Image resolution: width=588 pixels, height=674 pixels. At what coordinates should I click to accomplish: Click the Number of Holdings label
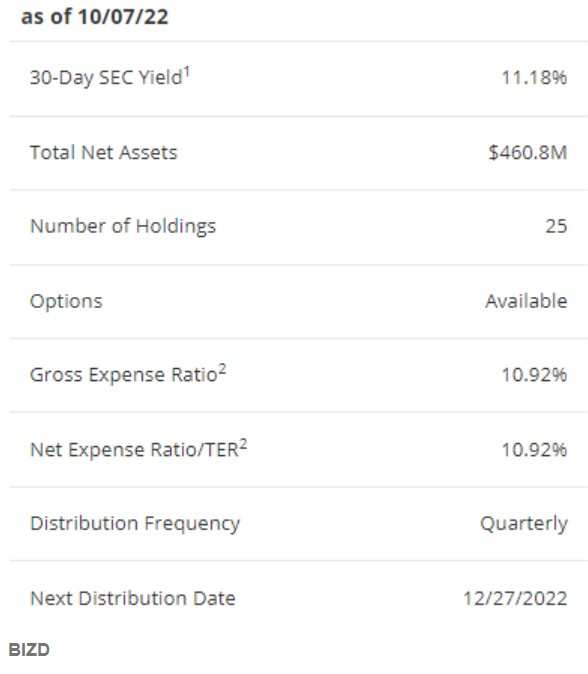(123, 227)
